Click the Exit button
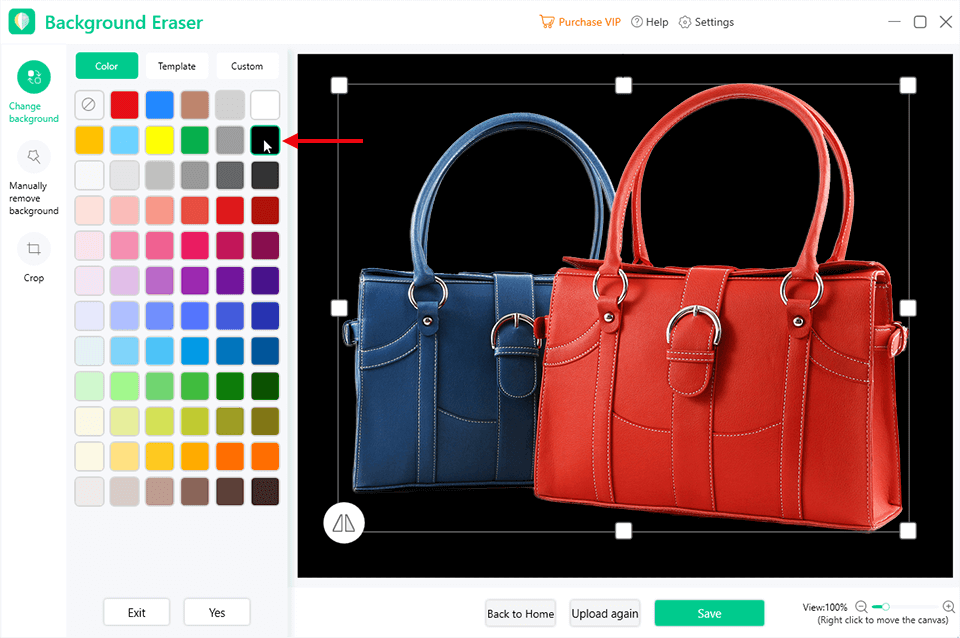 [137, 612]
